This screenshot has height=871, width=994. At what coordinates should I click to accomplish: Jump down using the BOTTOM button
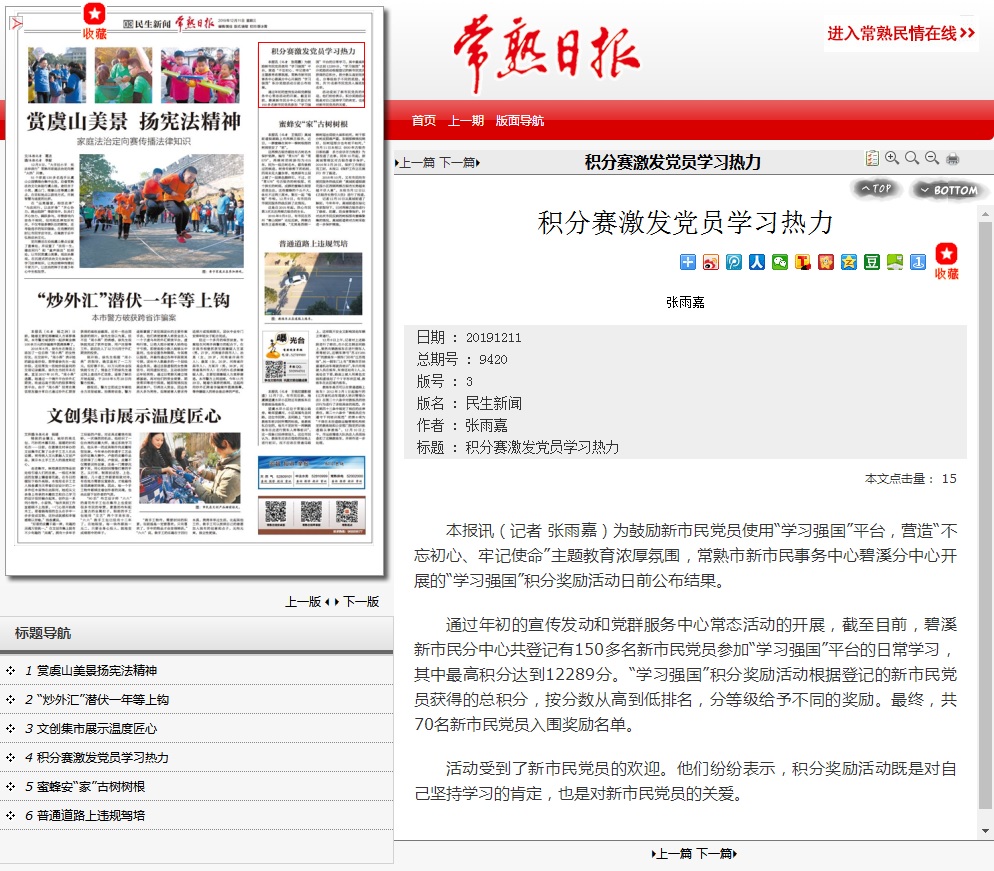click(x=949, y=190)
